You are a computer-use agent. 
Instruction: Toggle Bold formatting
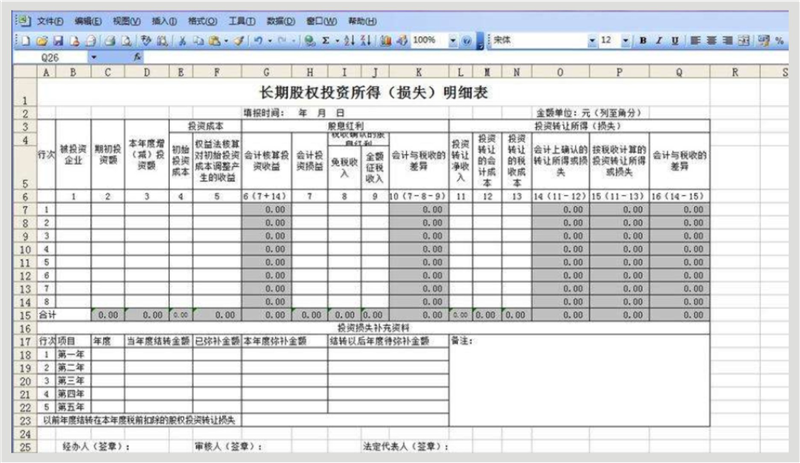click(x=643, y=40)
